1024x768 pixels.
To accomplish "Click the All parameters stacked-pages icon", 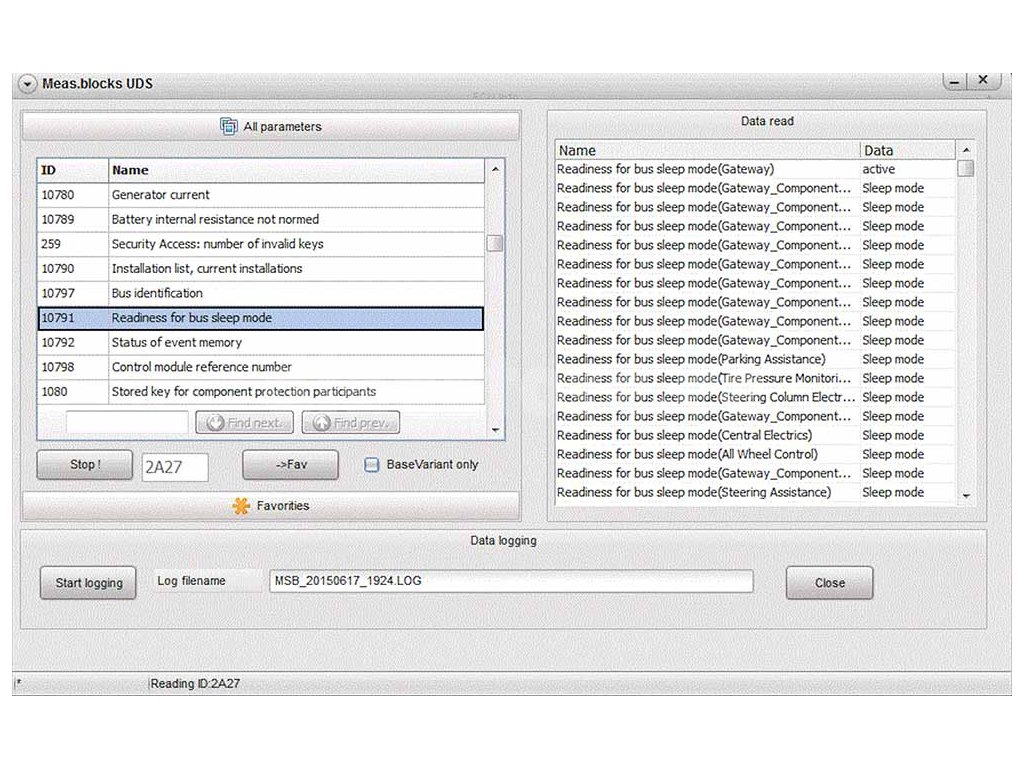I will (x=229, y=127).
